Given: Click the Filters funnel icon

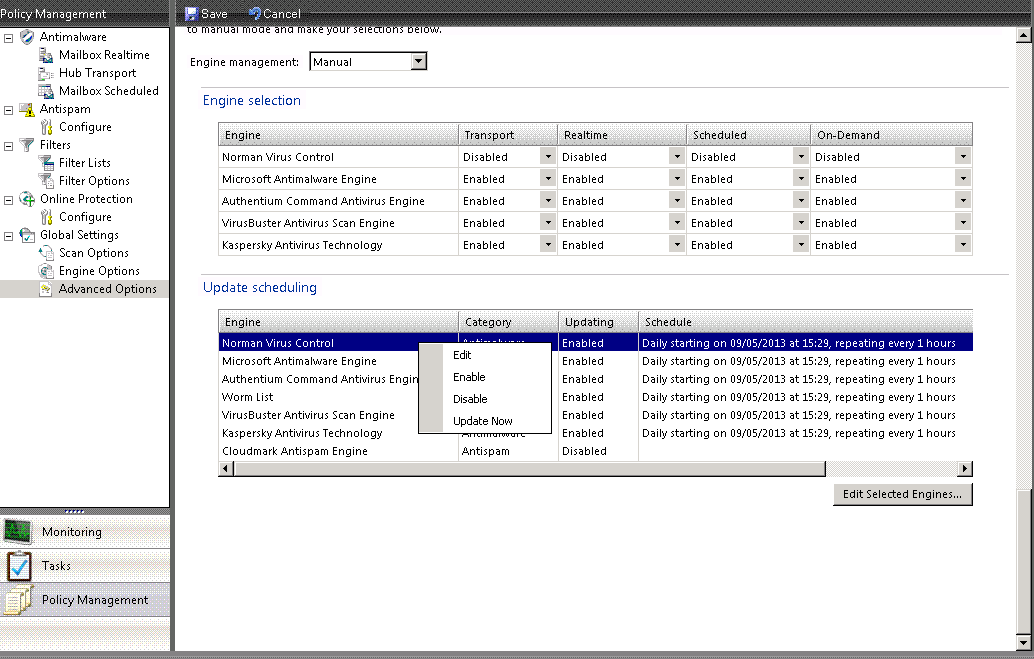Looking at the screenshot, I should pos(27,145).
